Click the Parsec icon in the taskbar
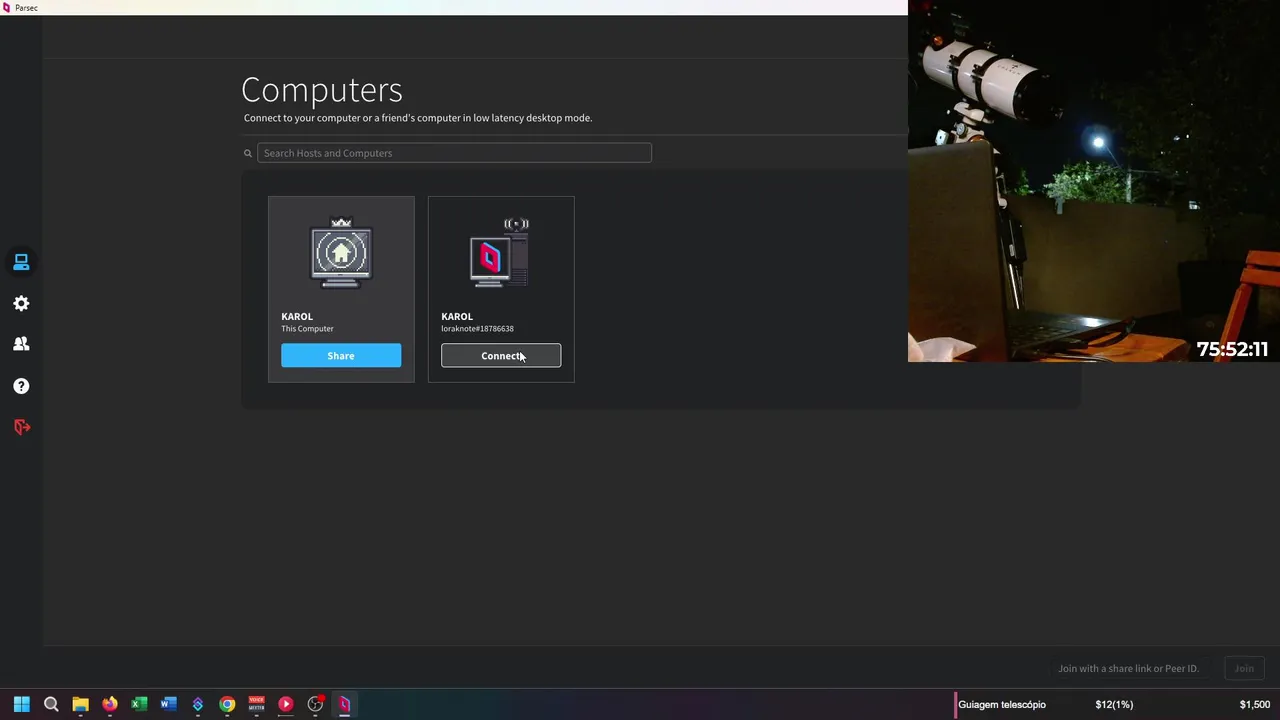 pyautogui.click(x=344, y=704)
